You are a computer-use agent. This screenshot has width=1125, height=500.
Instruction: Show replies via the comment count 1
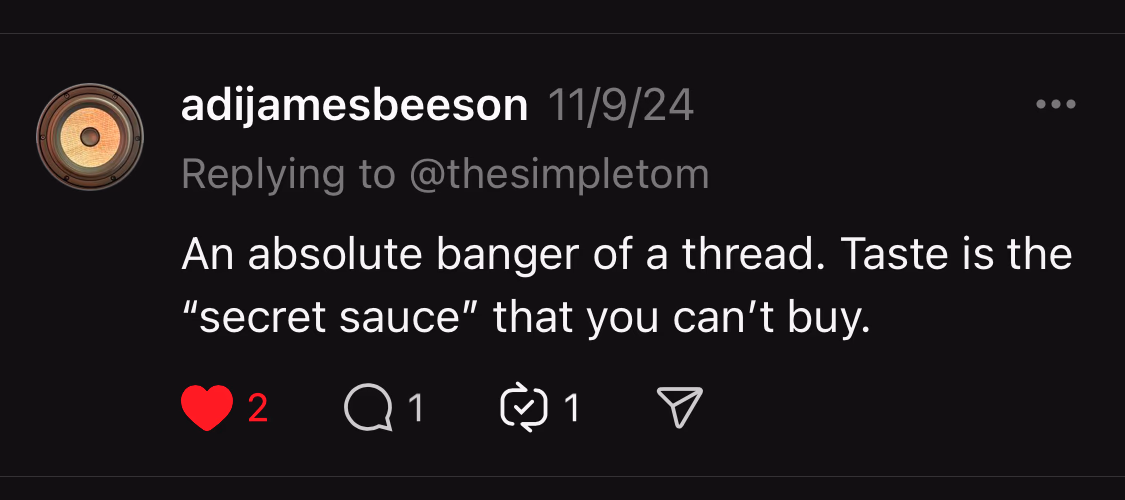coord(416,408)
